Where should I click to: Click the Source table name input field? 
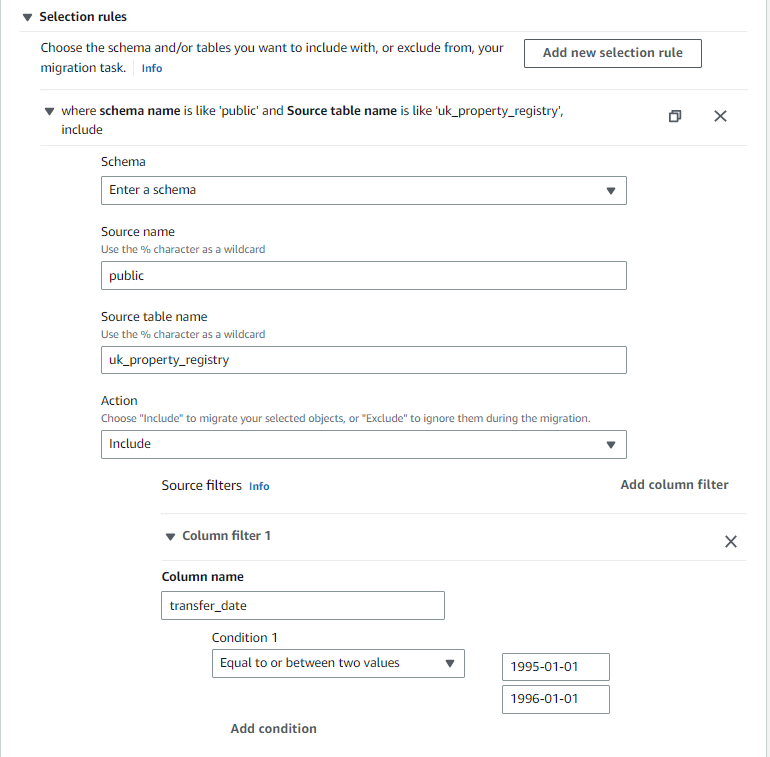363,360
